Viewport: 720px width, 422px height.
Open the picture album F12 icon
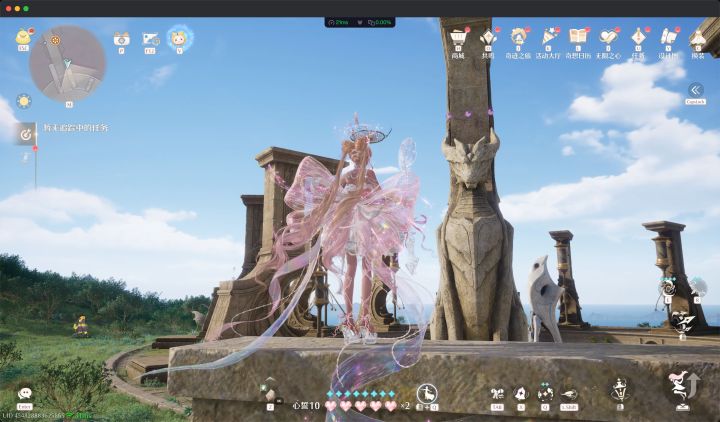(x=150, y=39)
